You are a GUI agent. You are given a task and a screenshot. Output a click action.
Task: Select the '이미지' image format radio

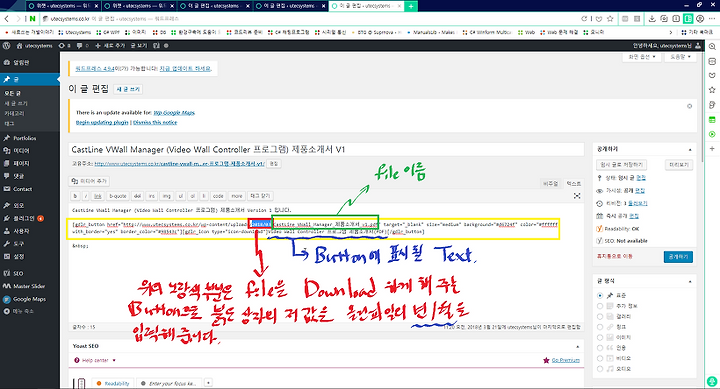tap(600, 338)
